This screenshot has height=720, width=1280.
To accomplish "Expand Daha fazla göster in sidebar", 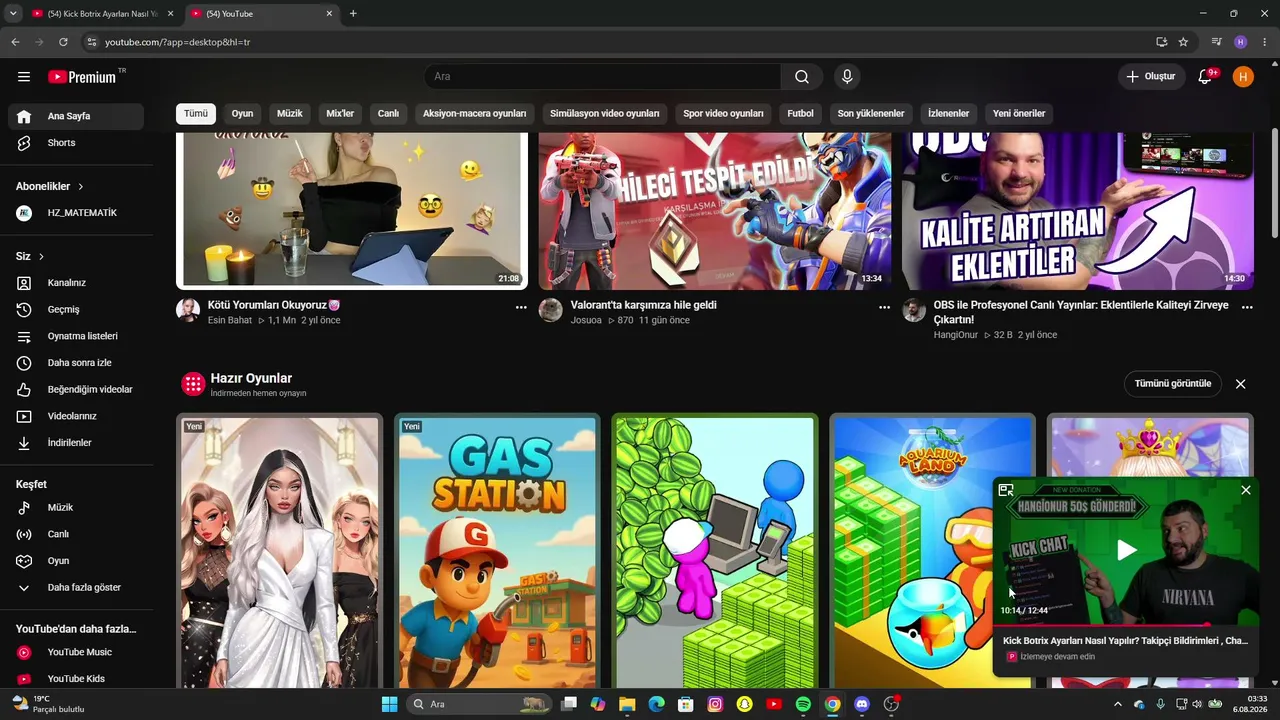I will pos(76,588).
